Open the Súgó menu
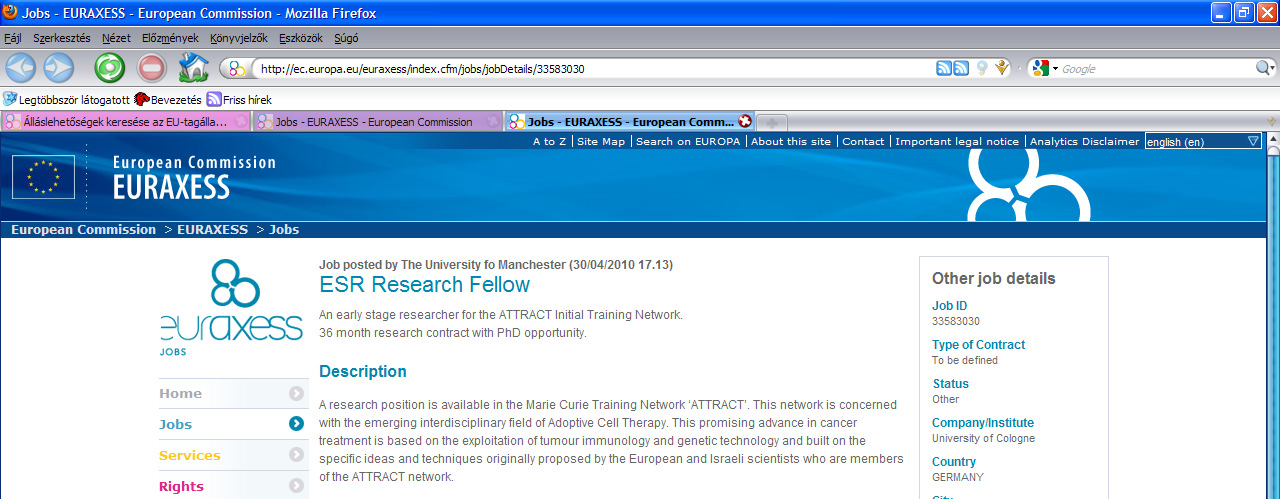Viewport: 1280px width, 499px height. [x=348, y=38]
